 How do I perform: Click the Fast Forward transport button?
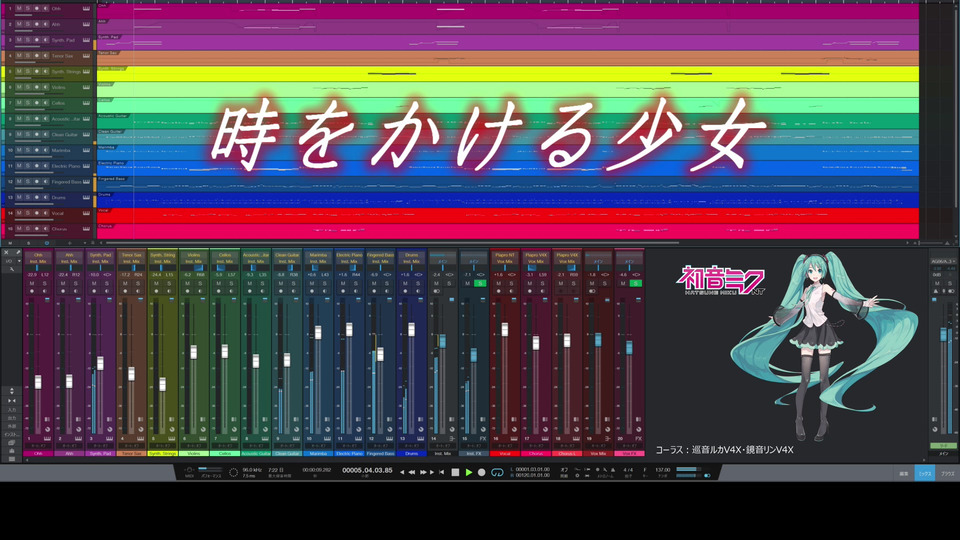click(422, 472)
